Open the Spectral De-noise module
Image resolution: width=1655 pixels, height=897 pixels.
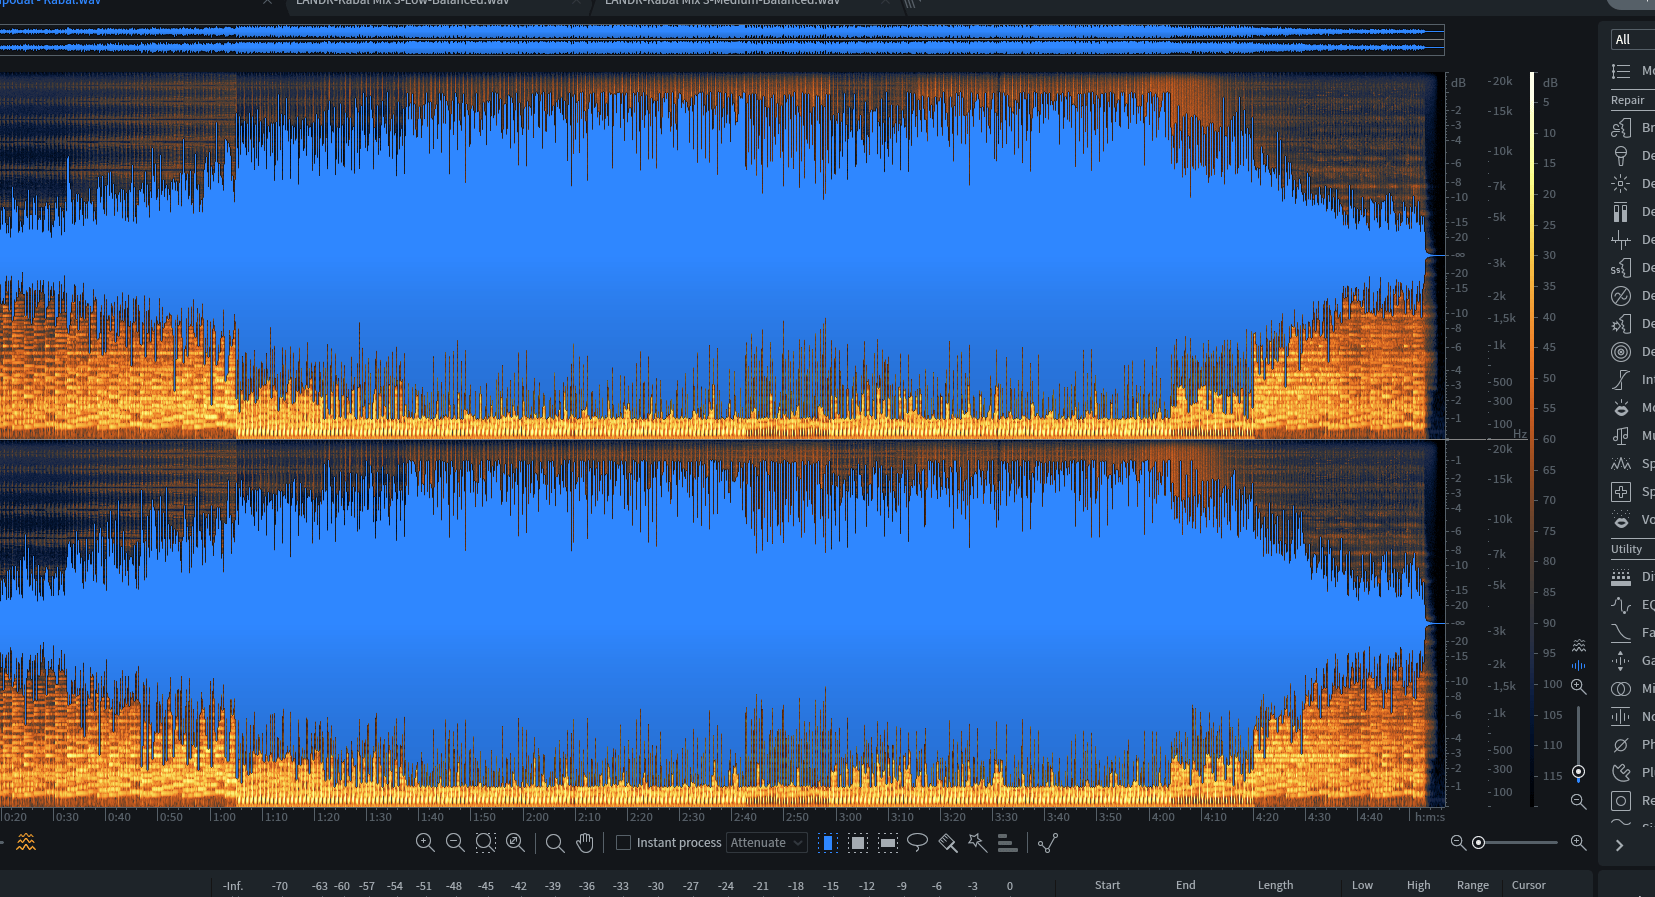[x=1621, y=463]
